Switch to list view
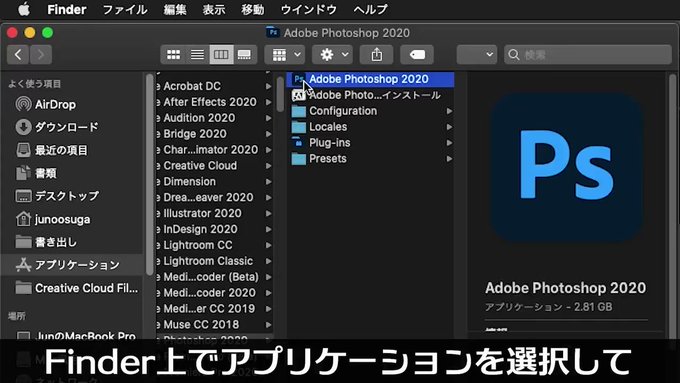This screenshot has height=383, width=680. click(197, 55)
